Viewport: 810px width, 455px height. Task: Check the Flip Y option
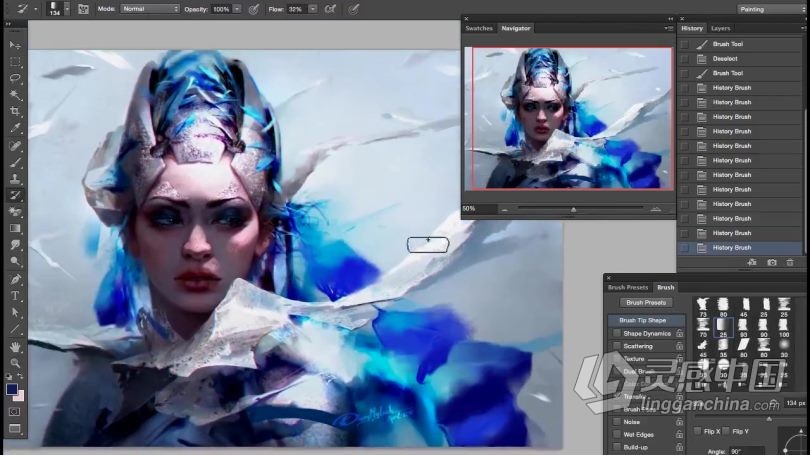coord(726,431)
